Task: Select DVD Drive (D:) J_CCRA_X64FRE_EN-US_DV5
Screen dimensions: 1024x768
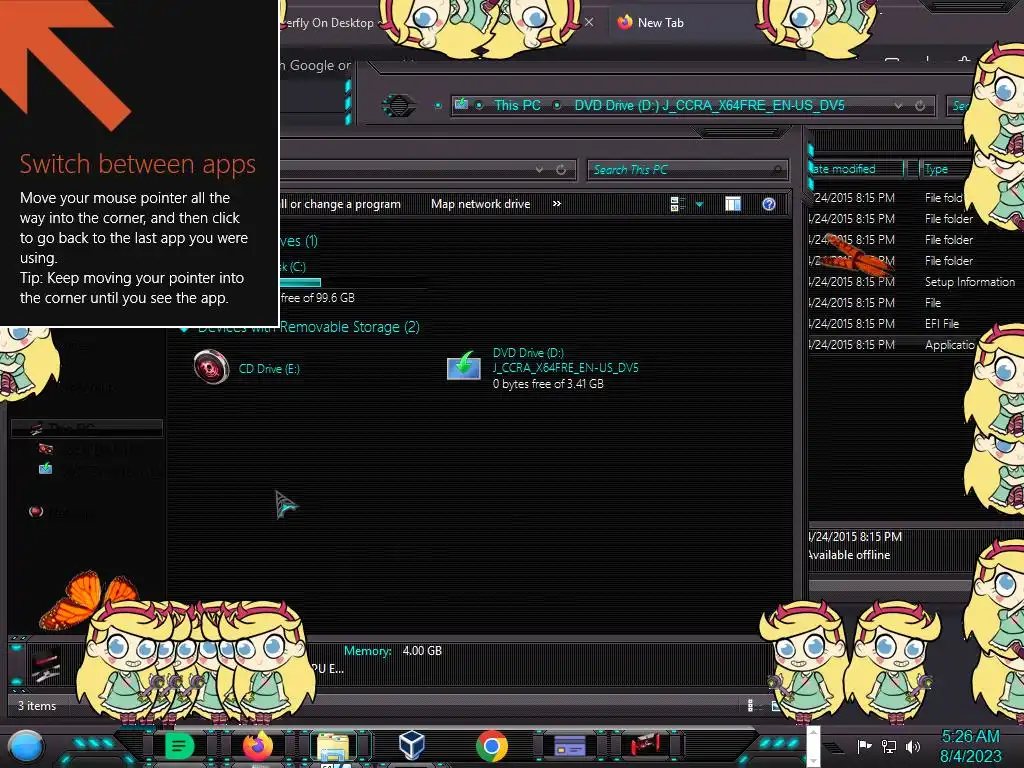Action: (x=543, y=368)
